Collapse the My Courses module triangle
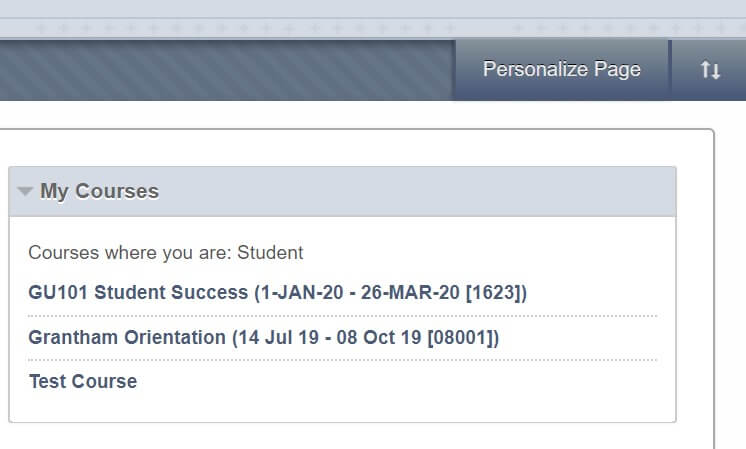 click(x=25, y=191)
